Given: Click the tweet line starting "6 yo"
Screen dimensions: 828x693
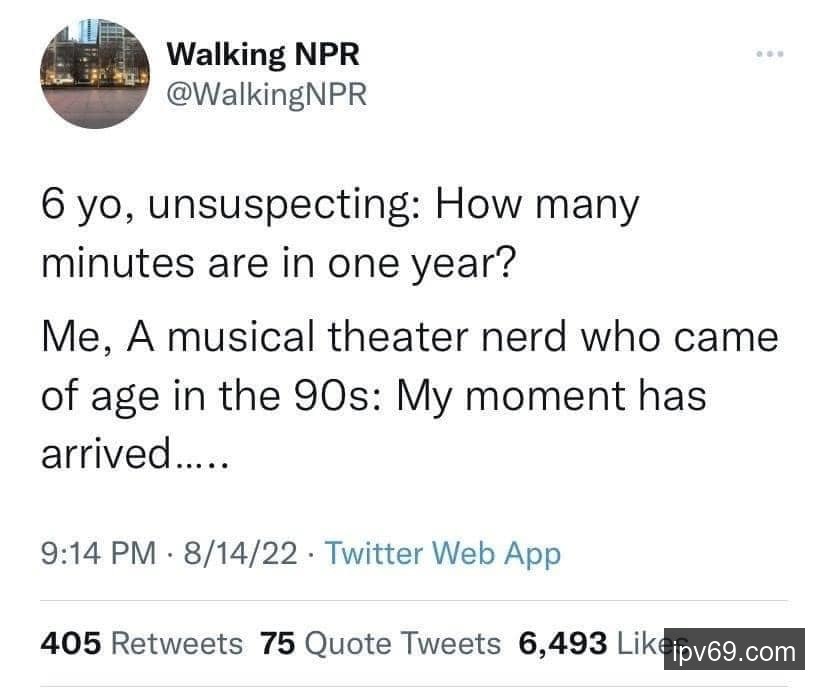Looking at the screenshot, I should (340, 206).
